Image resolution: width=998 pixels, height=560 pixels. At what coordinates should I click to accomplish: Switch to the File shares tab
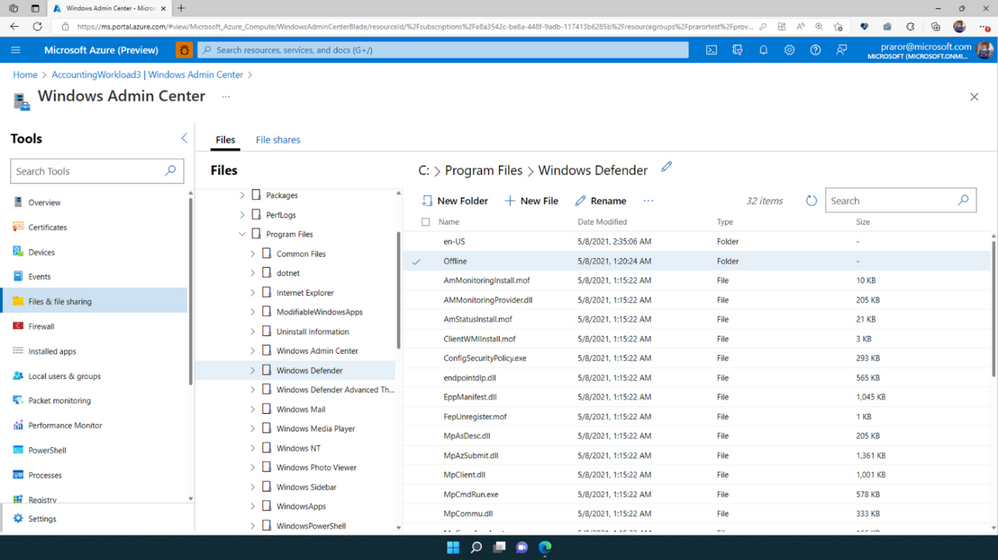pyautogui.click(x=278, y=140)
